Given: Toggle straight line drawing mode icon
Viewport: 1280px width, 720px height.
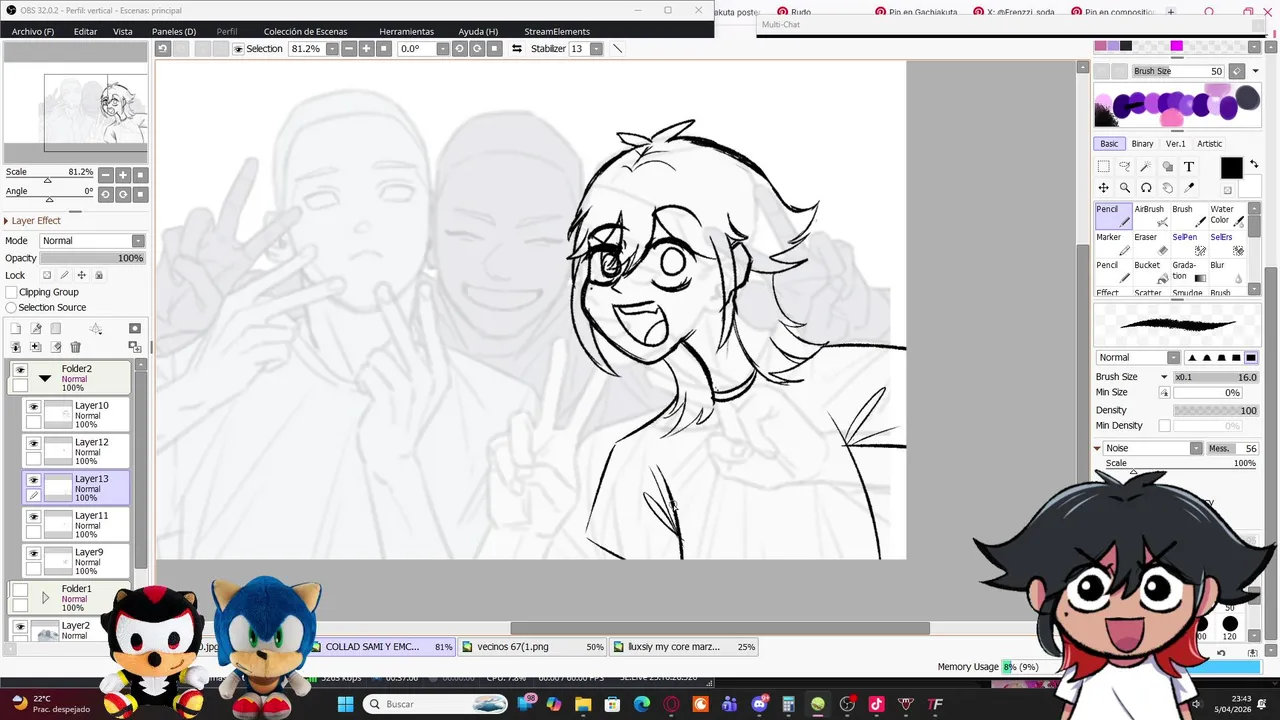Looking at the screenshot, I should click(617, 48).
